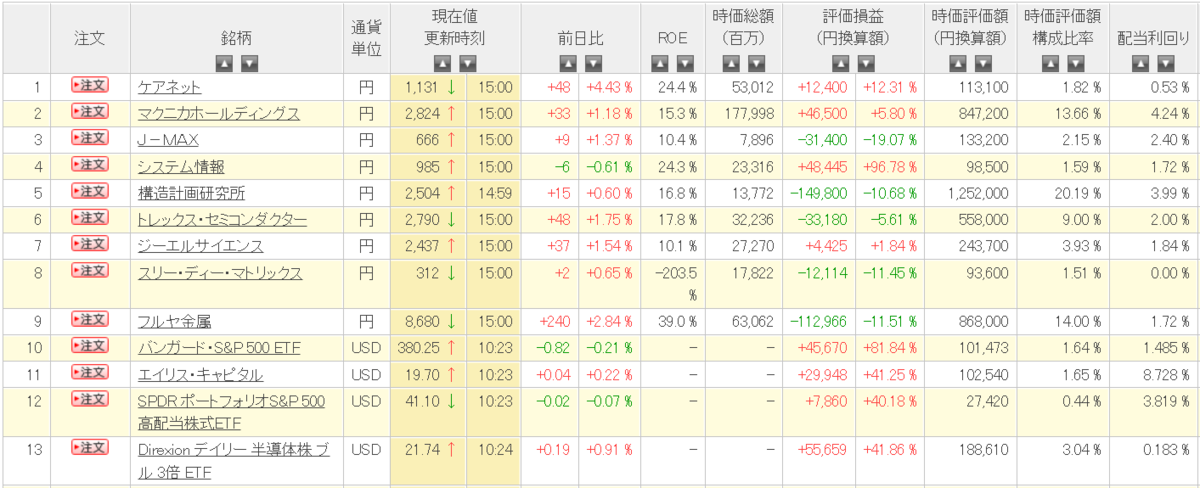Click 注文 button for トレックス・セミコンダクター

[89, 218]
